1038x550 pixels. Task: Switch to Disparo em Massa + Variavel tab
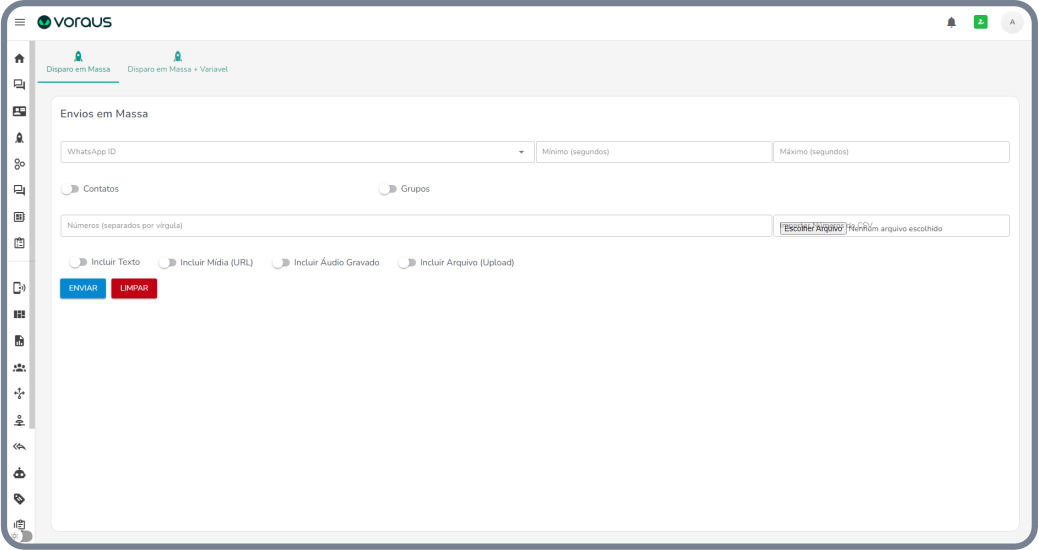coord(178,63)
